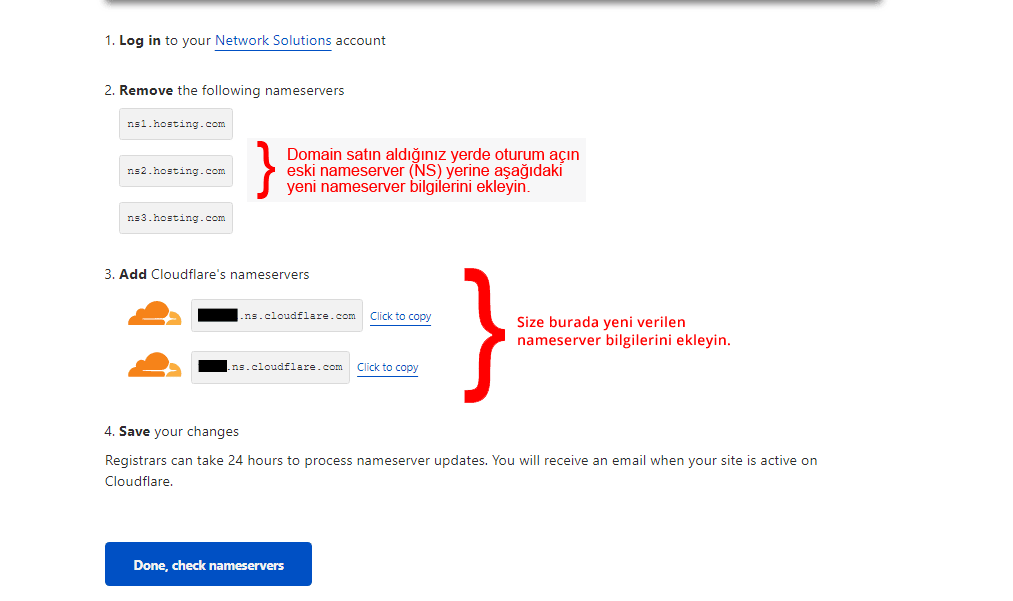Click the small red brace beside hosting nameservers
Image resolution: width=1013 pixels, height=601 pixels.
265,169
